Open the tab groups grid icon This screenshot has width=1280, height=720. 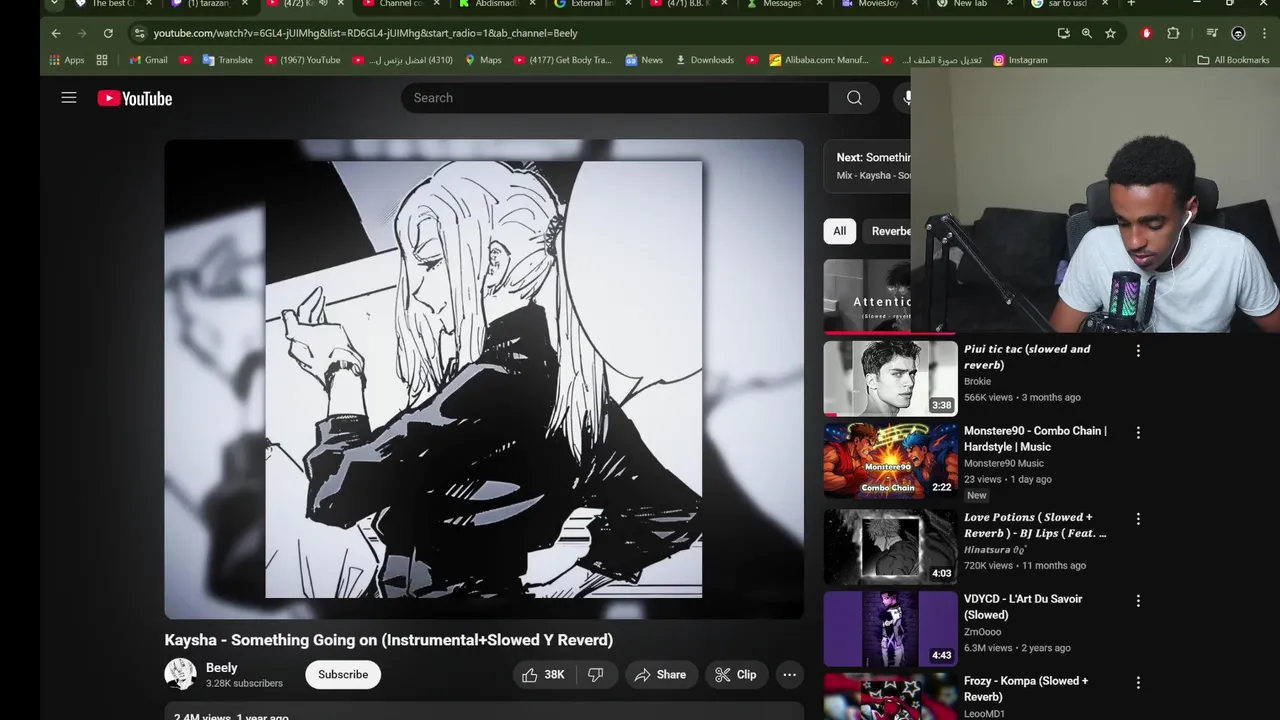[x=102, y=60]
